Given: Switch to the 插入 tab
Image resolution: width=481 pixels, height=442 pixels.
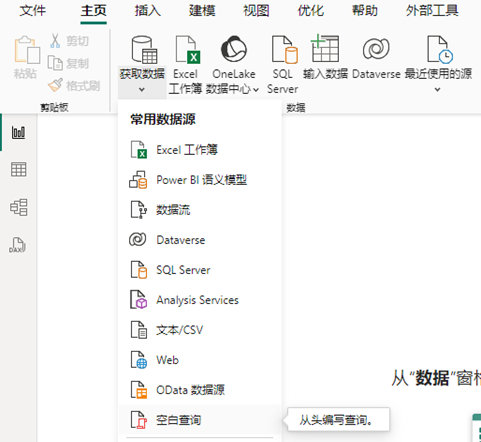Looking at the screenshot, I should tap(148, 11).
